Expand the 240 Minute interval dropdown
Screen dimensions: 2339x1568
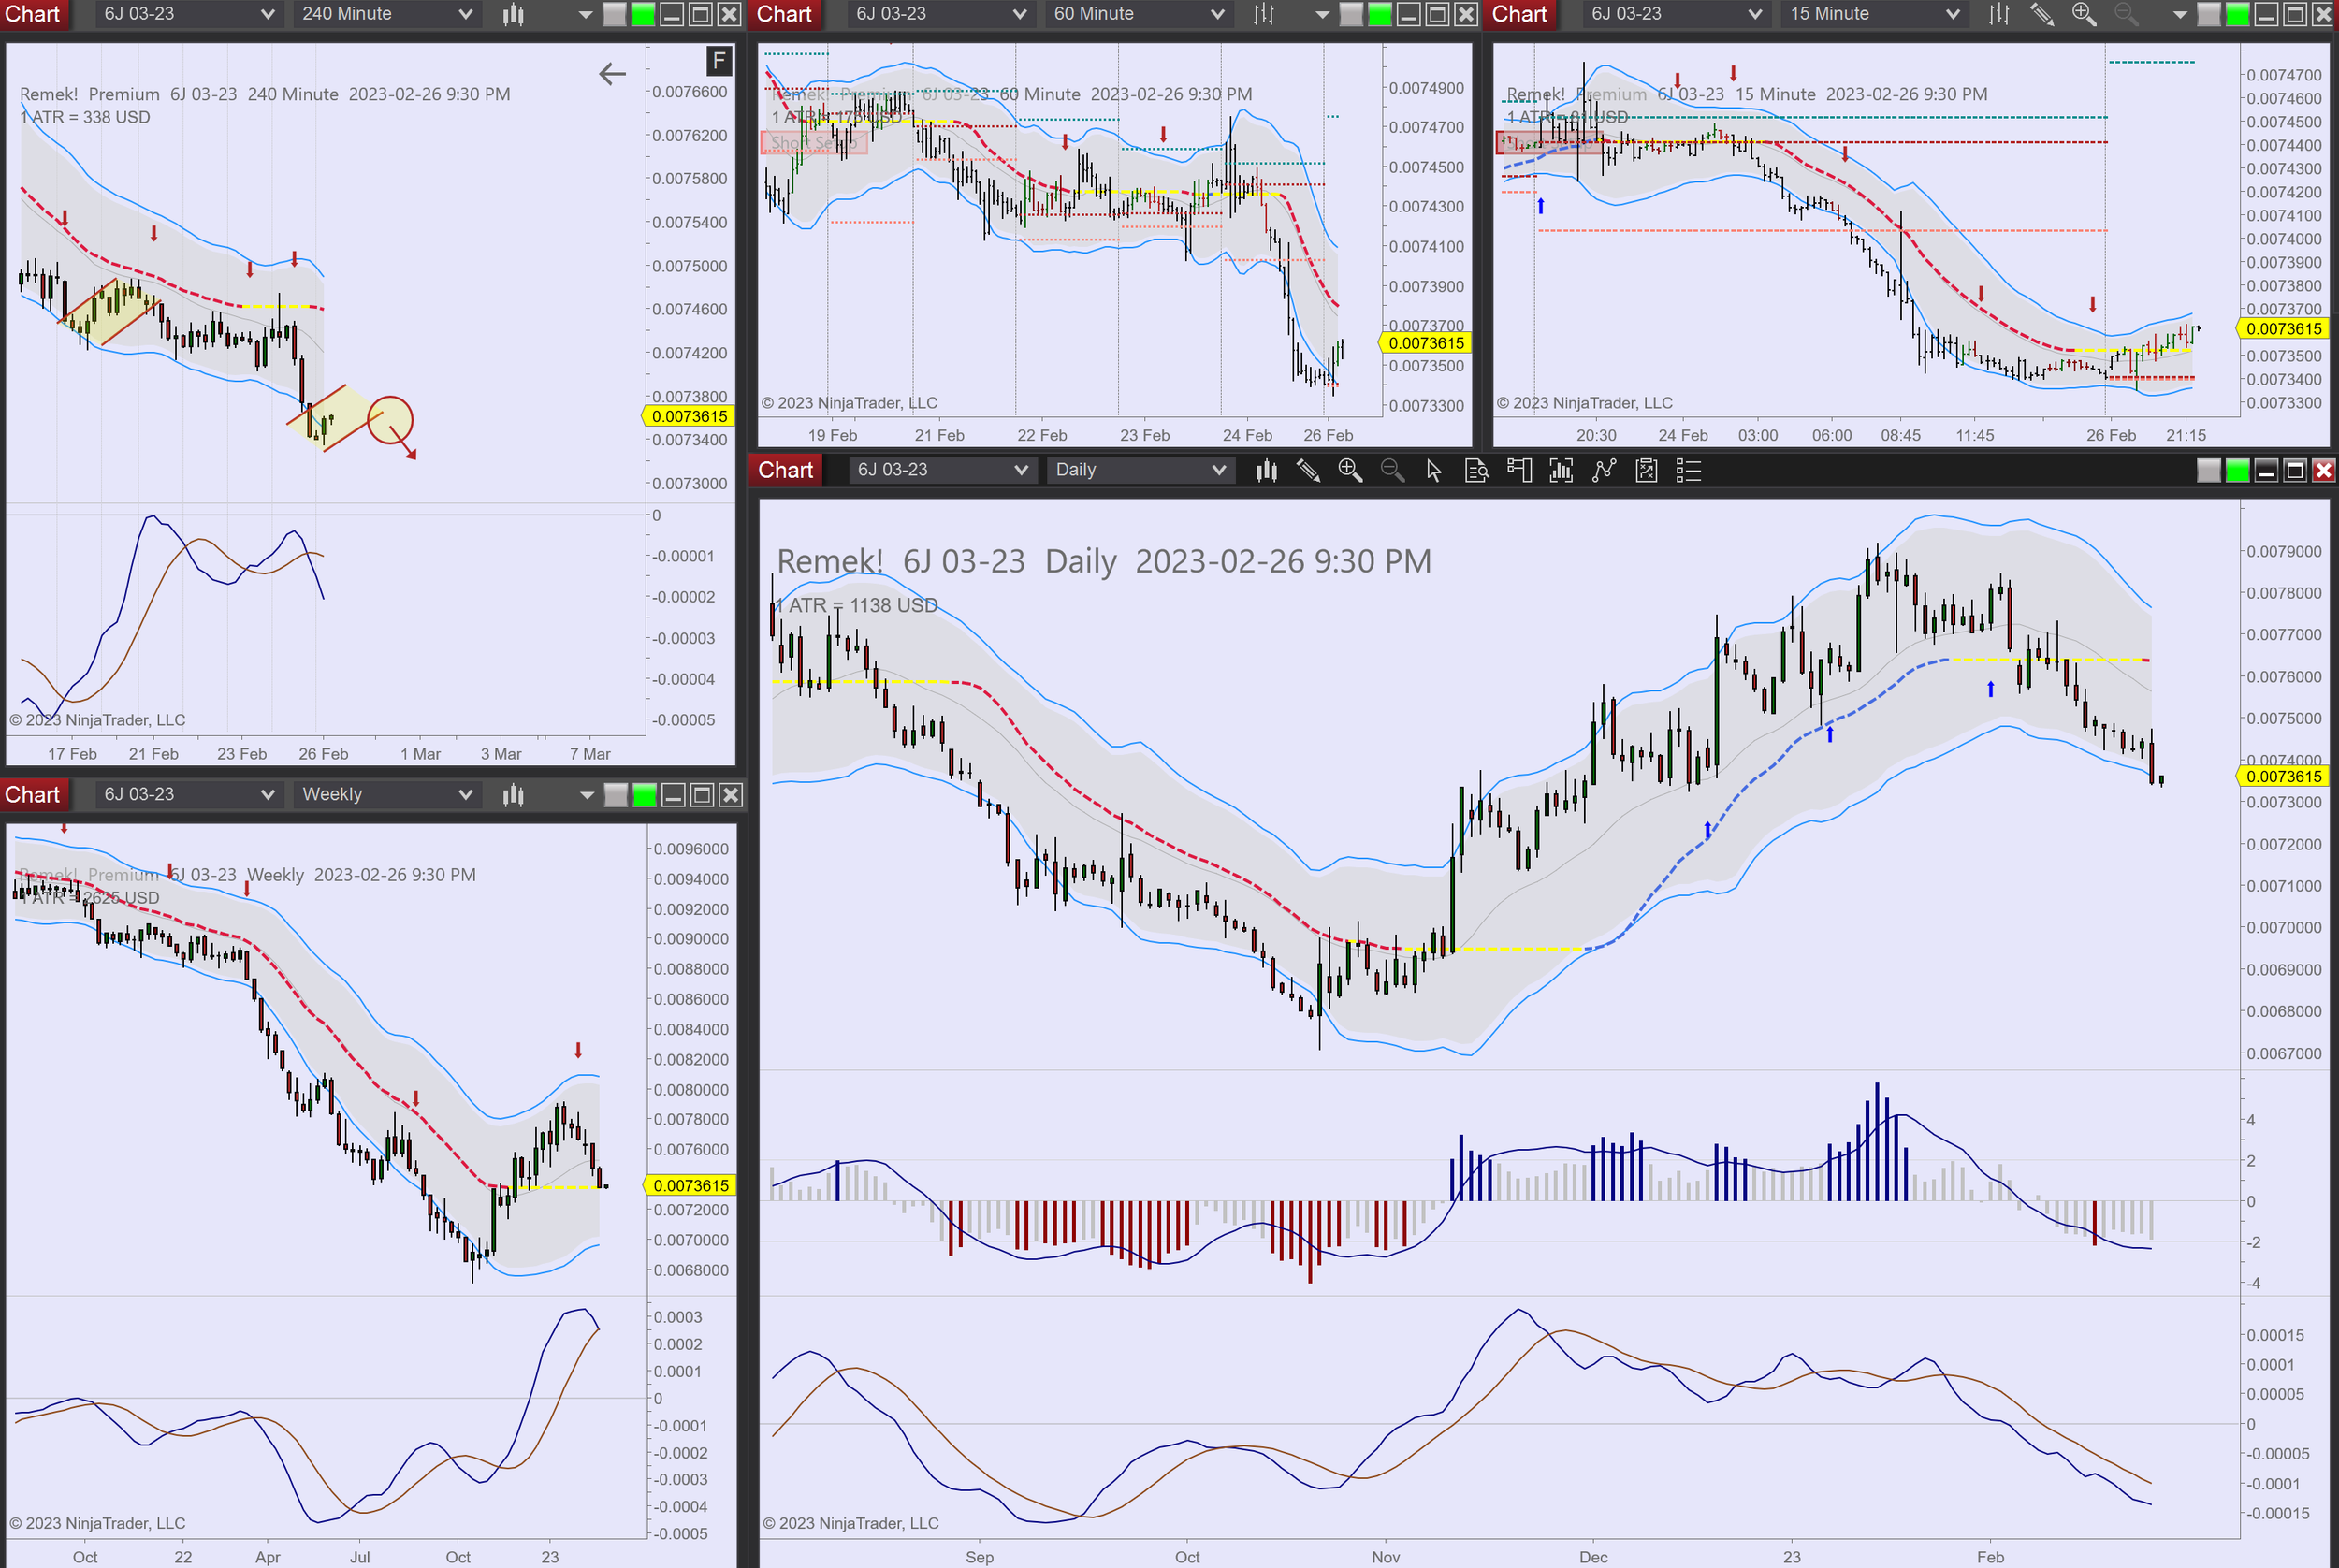386,14
